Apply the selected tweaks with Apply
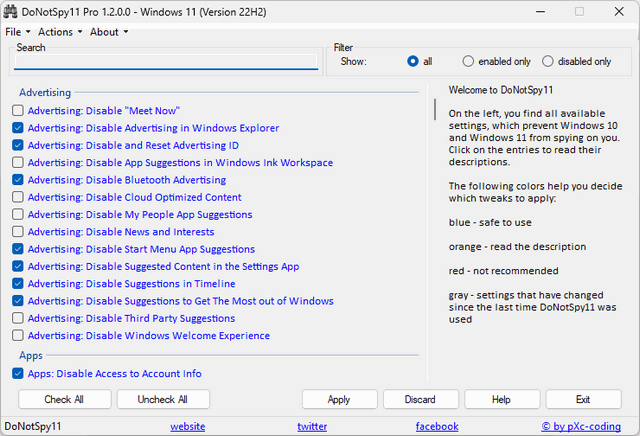The image size is (640, 436). (x=339, y=399)
